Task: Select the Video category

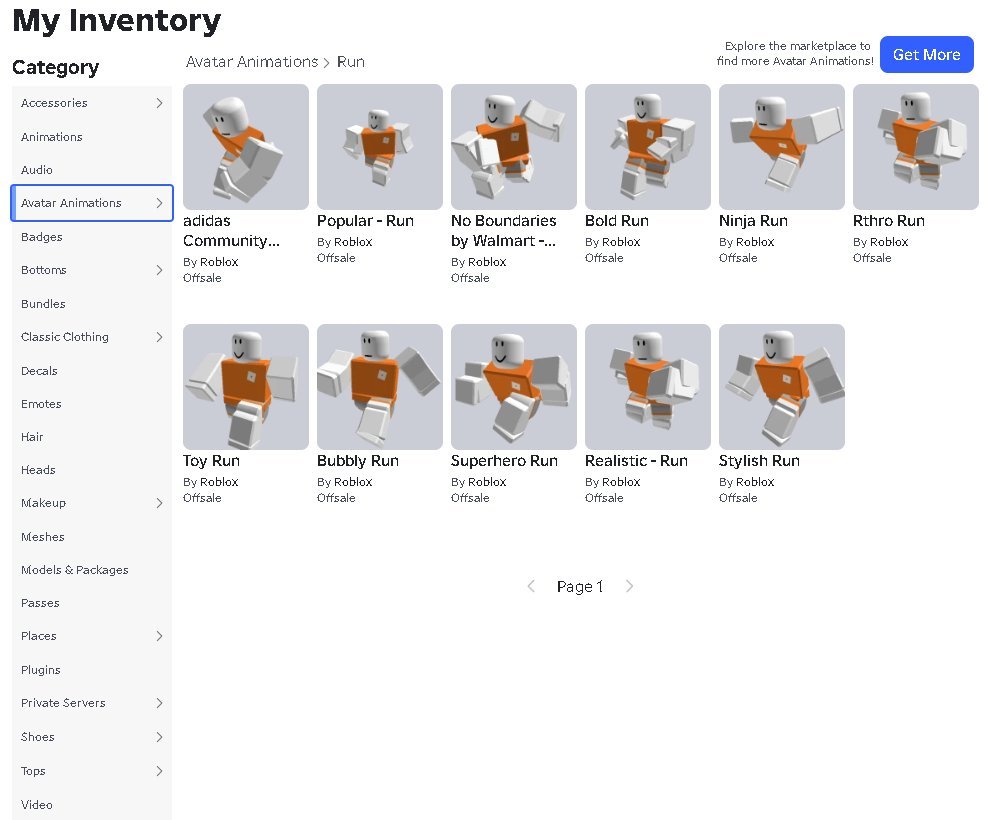Action: (x=91, y=805)
